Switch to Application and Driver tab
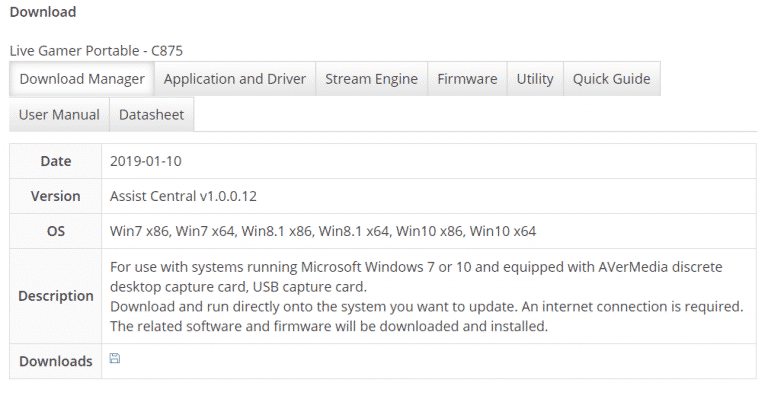The width and height of the screenshot is (768, 402). coord(235,79)
